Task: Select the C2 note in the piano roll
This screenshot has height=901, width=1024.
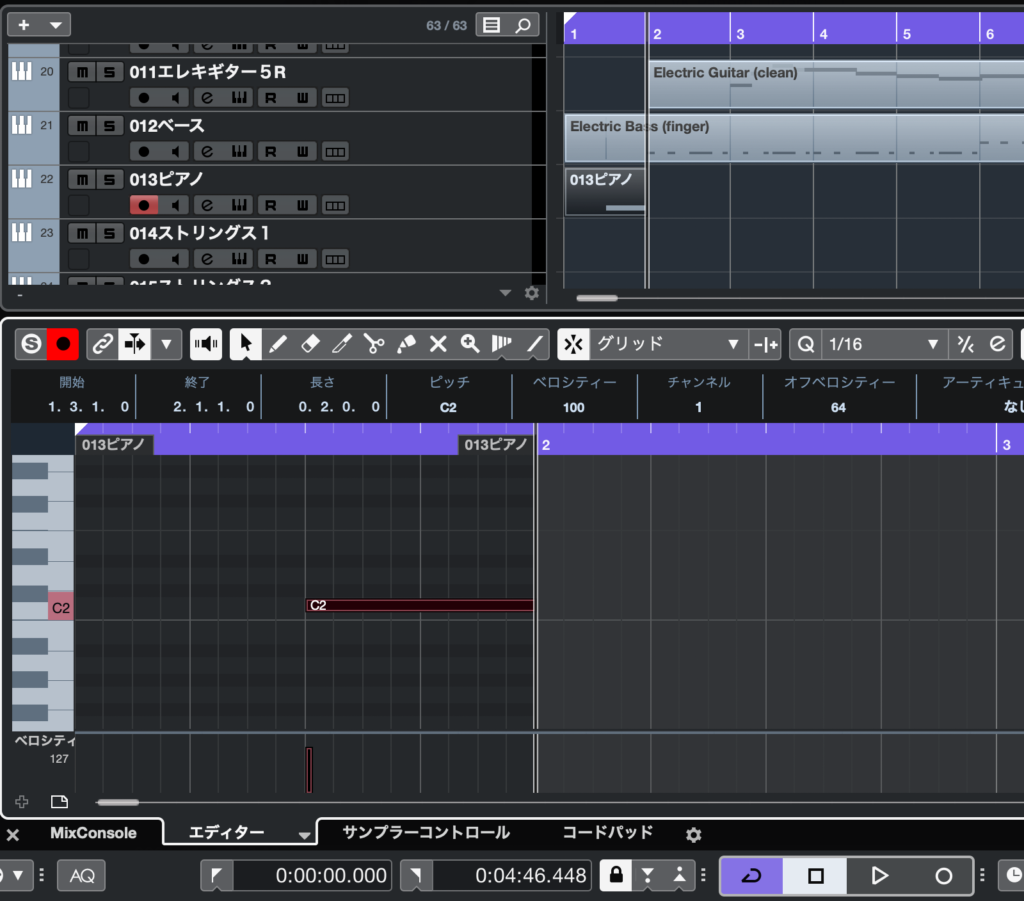Action: coord(420,605)
